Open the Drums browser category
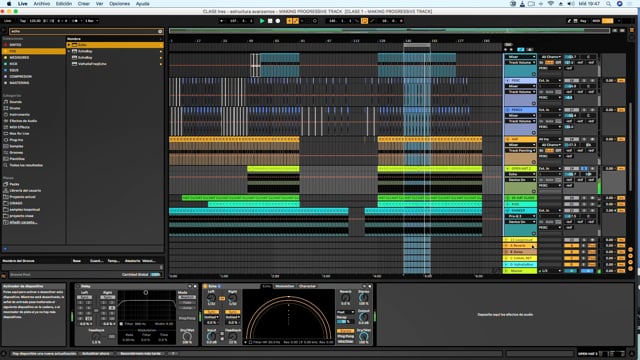 click(15, 108)
